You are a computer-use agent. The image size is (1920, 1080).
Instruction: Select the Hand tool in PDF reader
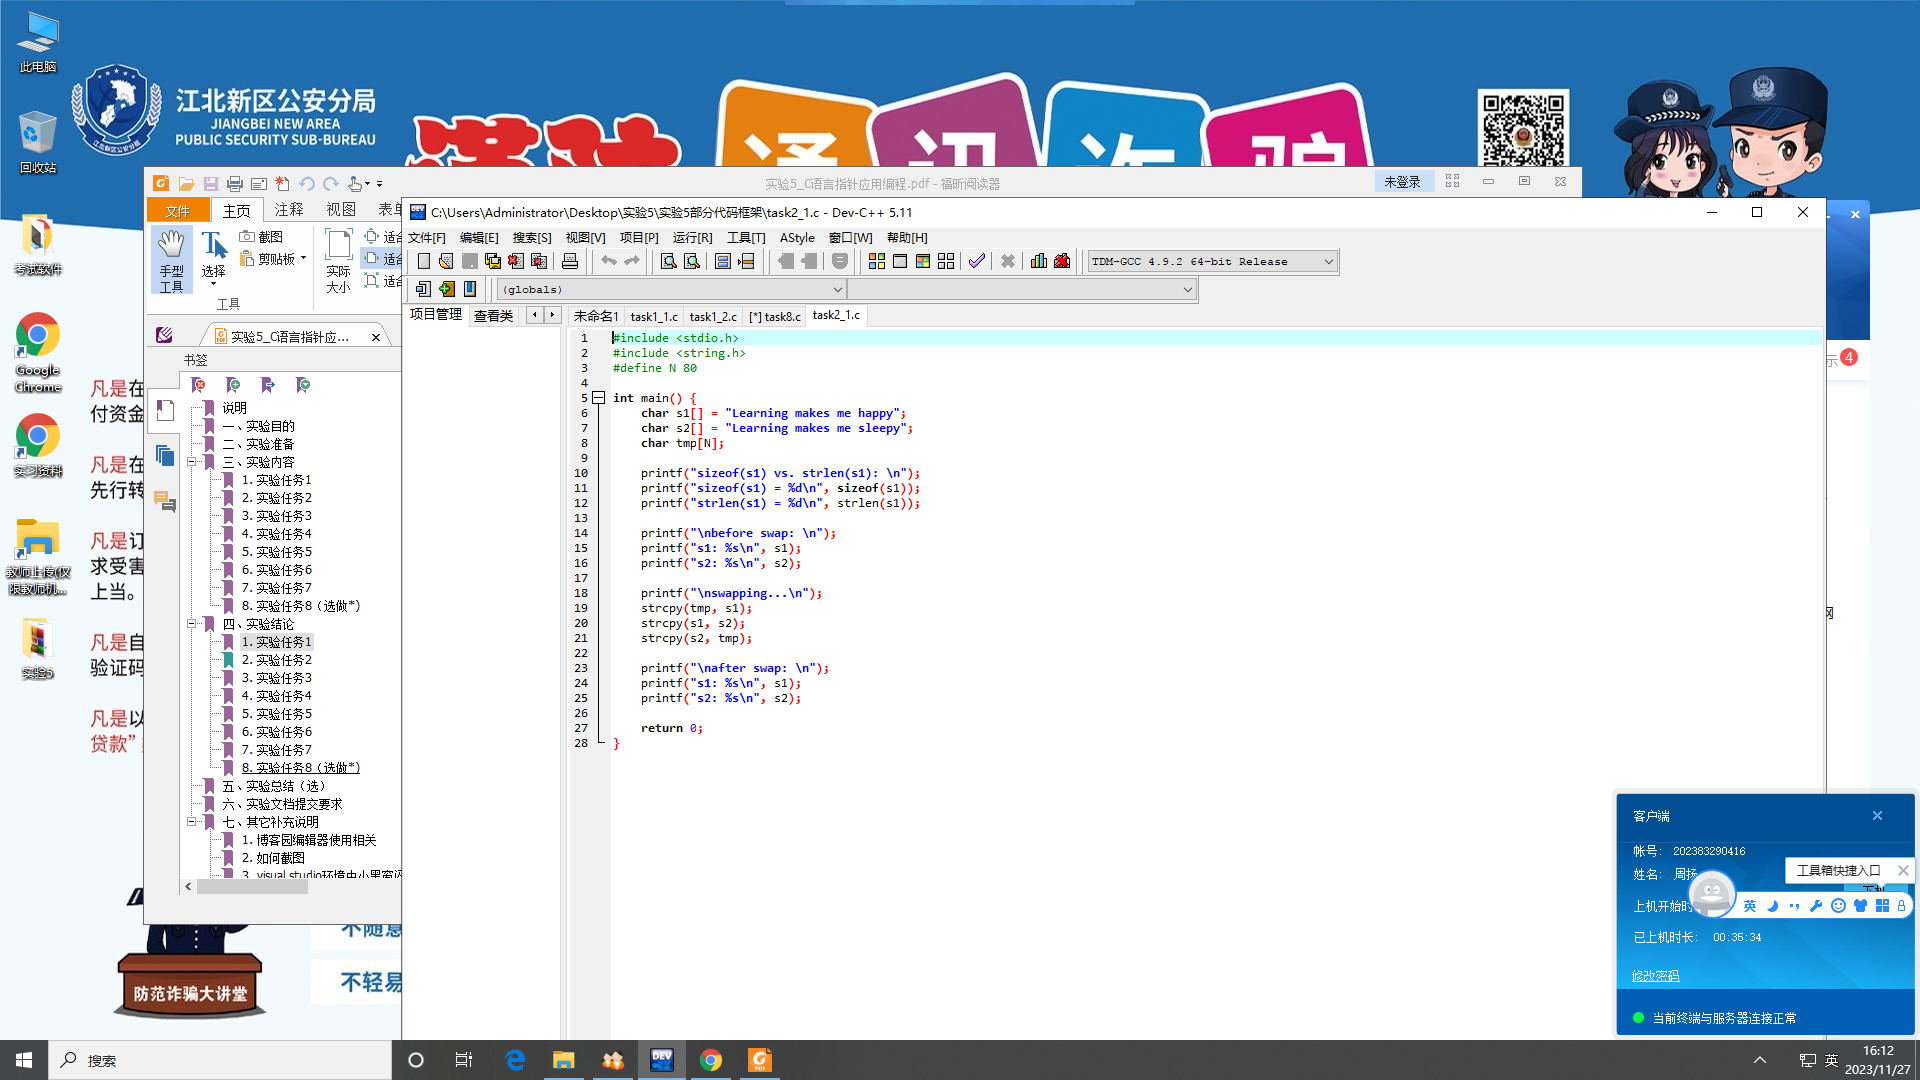(x=171, y=259)
